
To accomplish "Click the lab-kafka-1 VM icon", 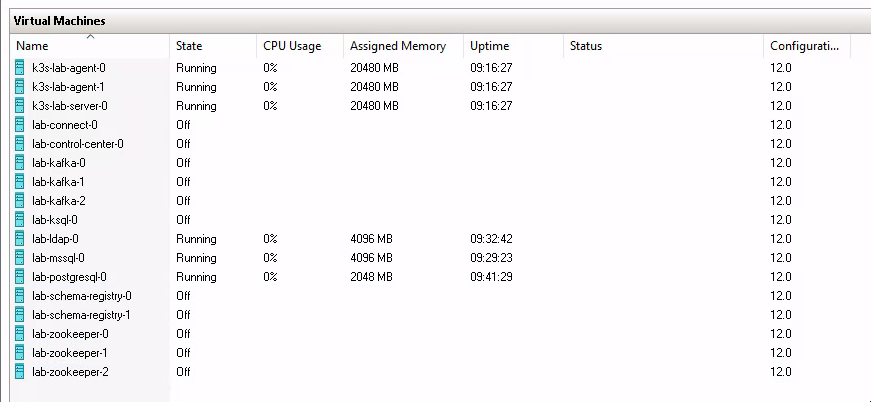I will coord(20,182).
